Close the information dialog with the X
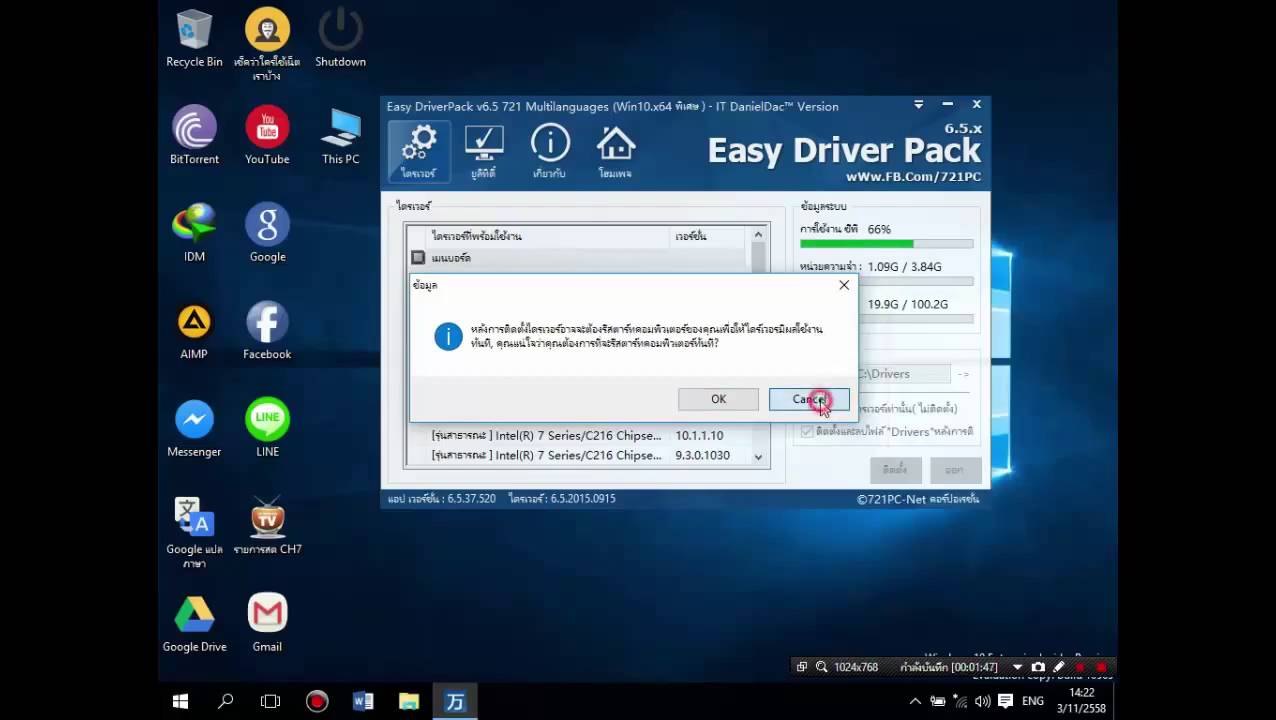The image size is (1276, 720). 844,285
